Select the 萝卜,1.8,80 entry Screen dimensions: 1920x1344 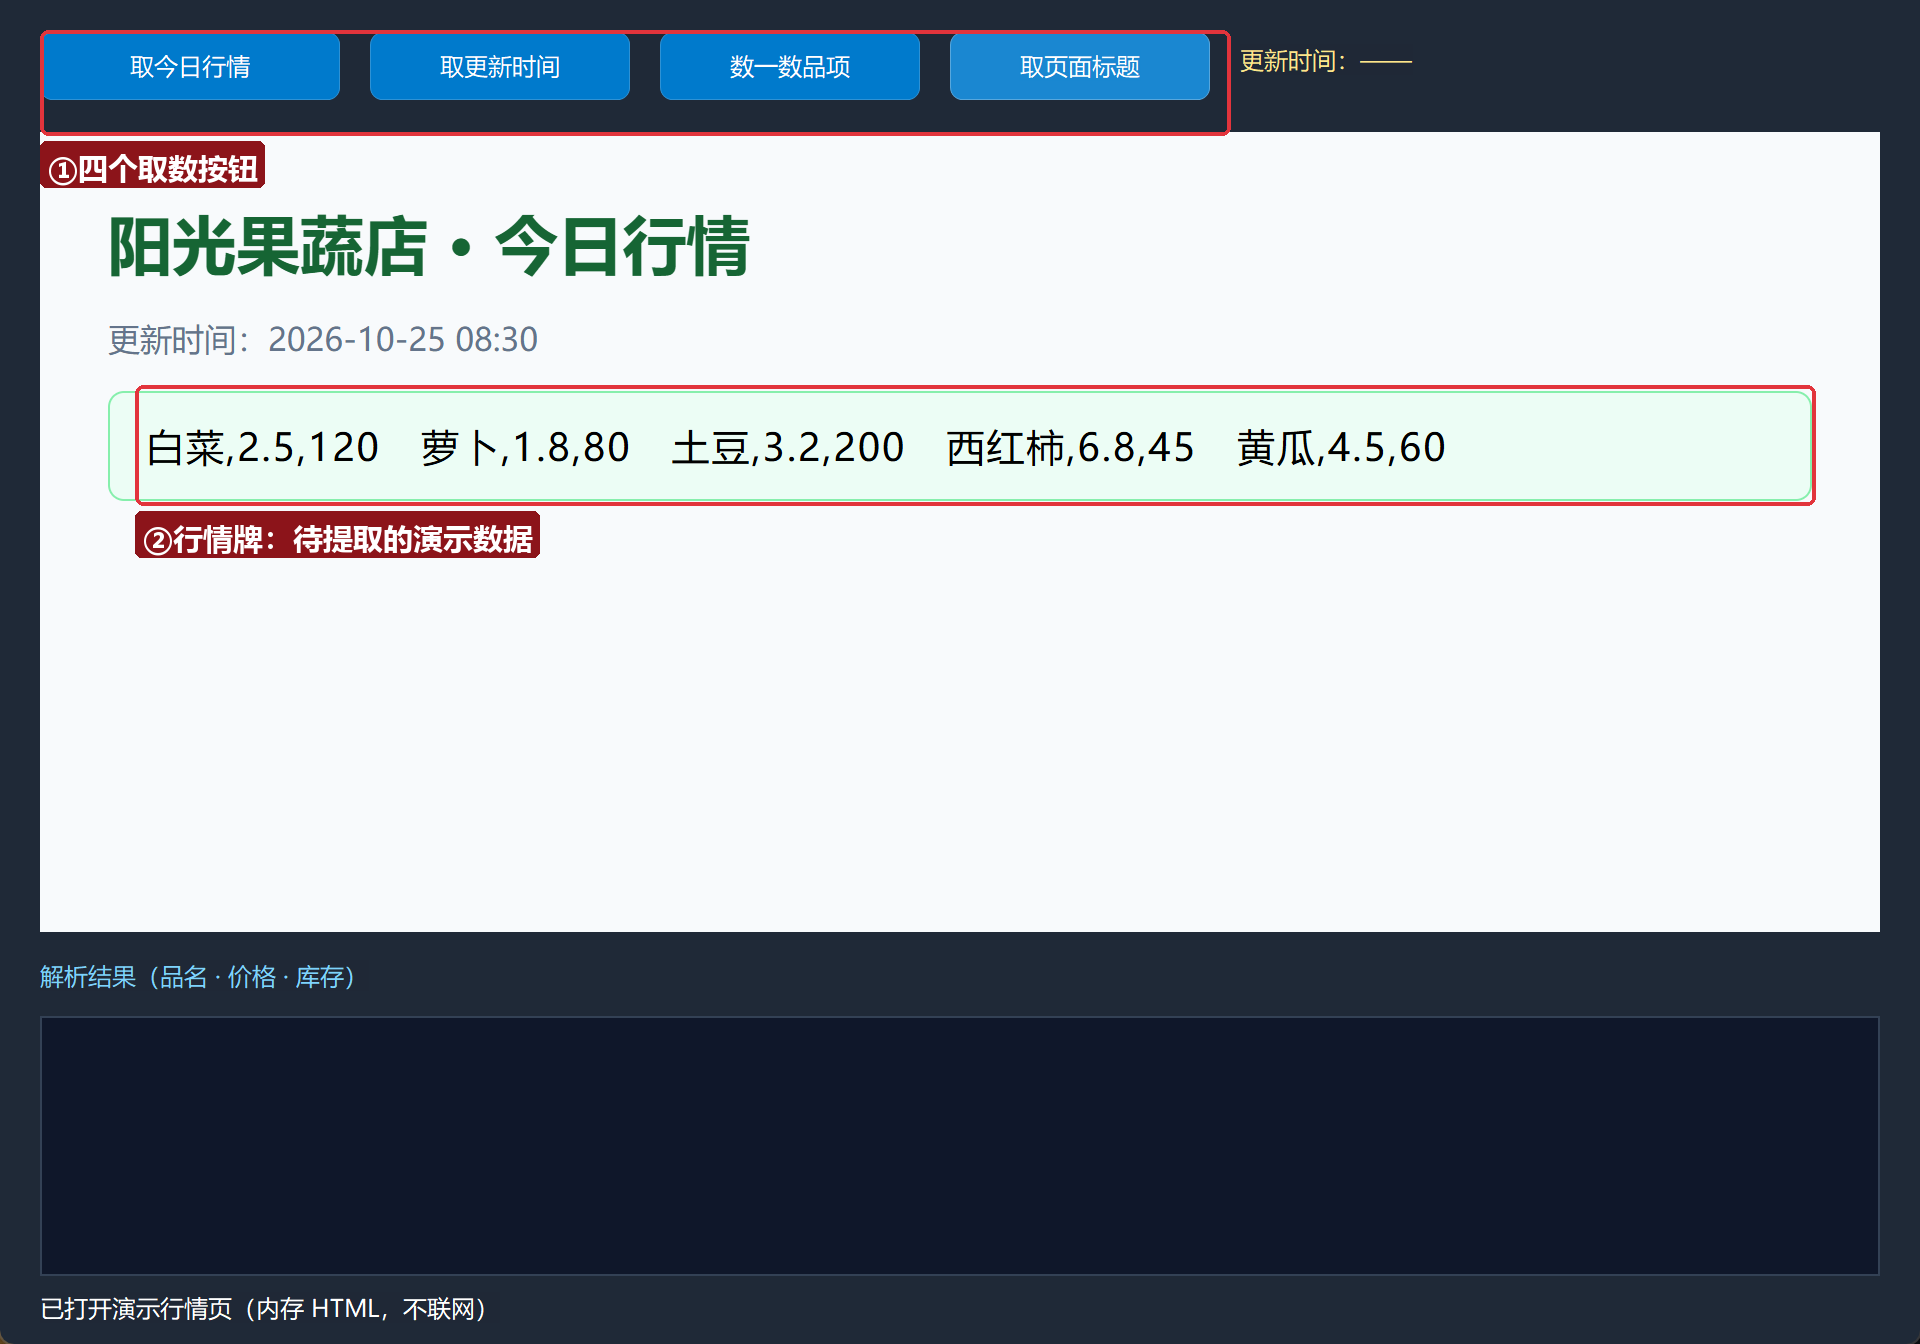coord(525,447)
